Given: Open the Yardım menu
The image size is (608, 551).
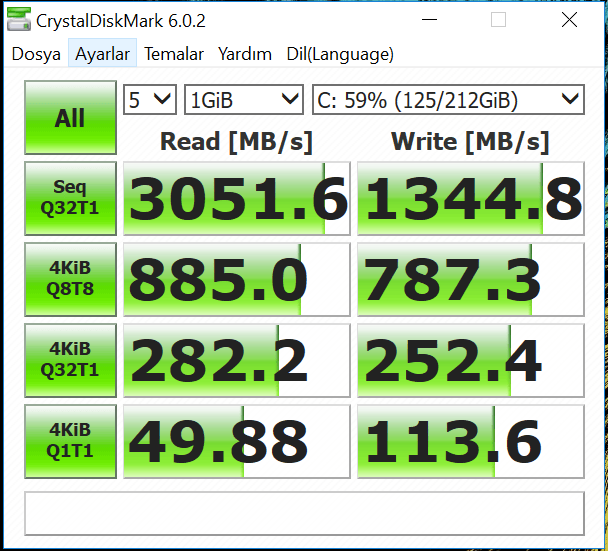Looking at the screenshot, I should [x=245, y=54].
